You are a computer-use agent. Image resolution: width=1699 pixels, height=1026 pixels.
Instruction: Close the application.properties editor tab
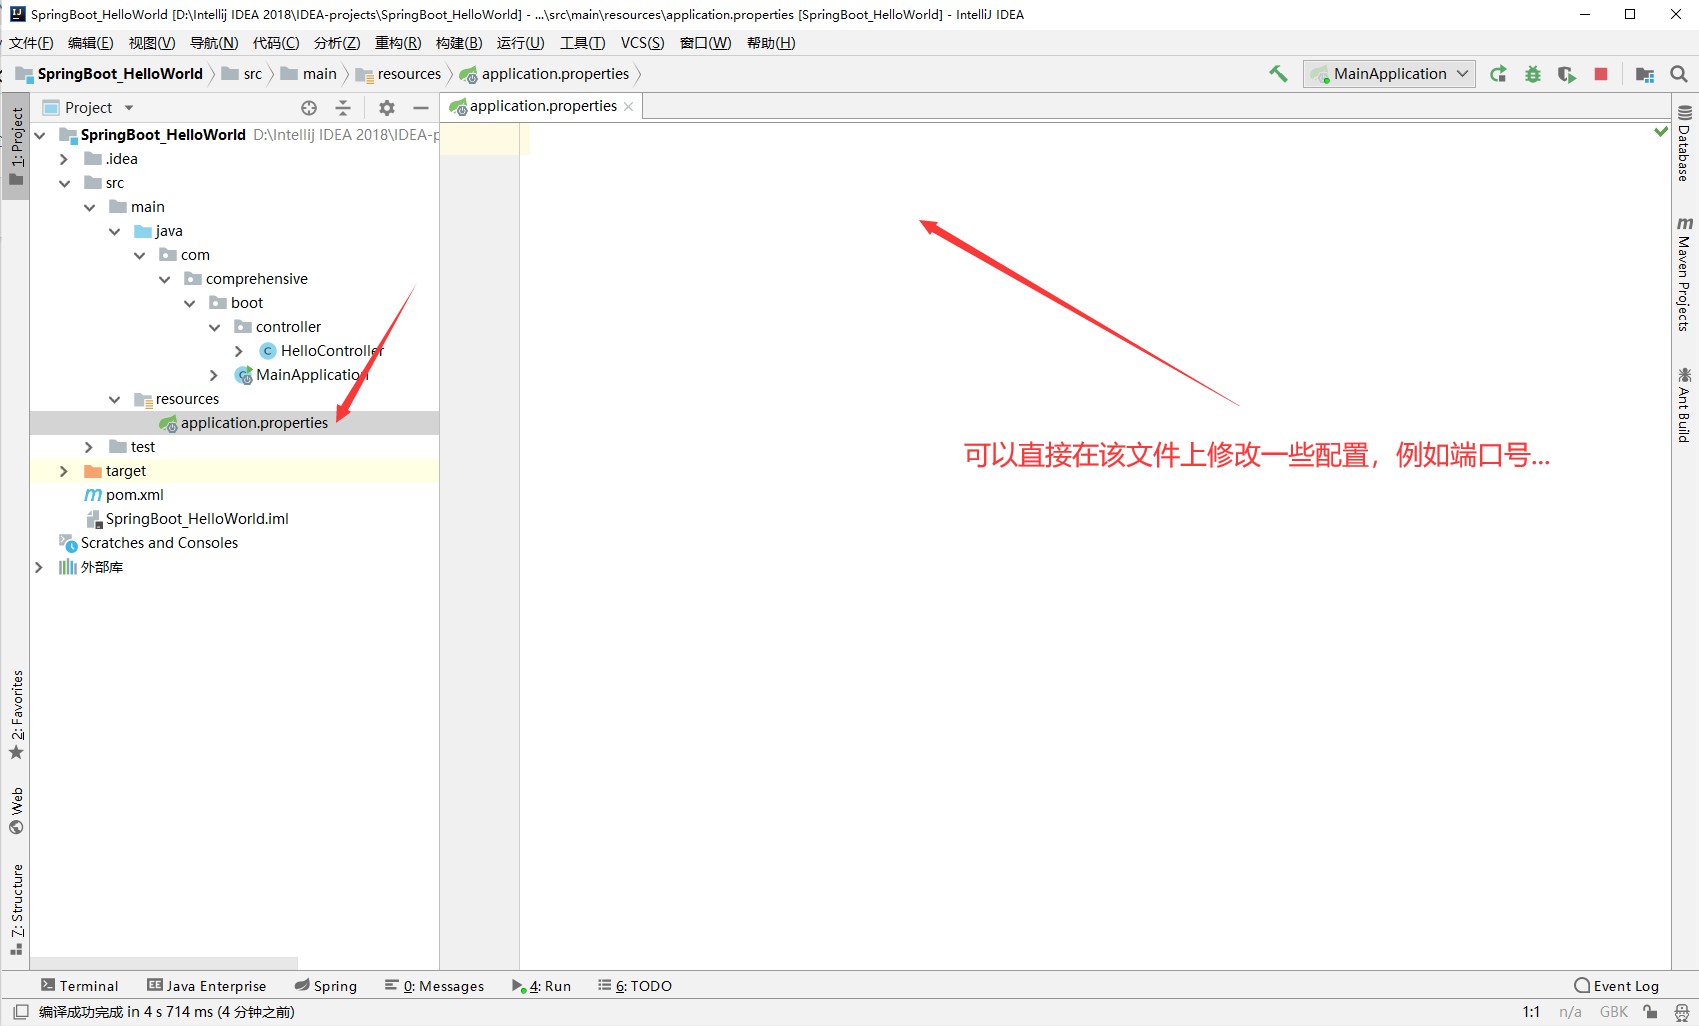pos(628,106)
